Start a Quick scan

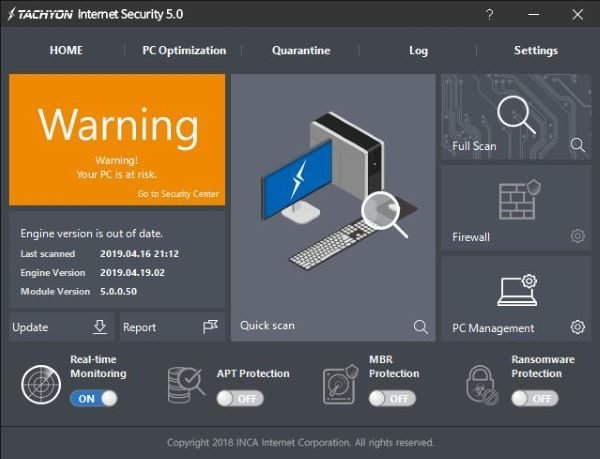pyautogui.click(x=333, y=208)
